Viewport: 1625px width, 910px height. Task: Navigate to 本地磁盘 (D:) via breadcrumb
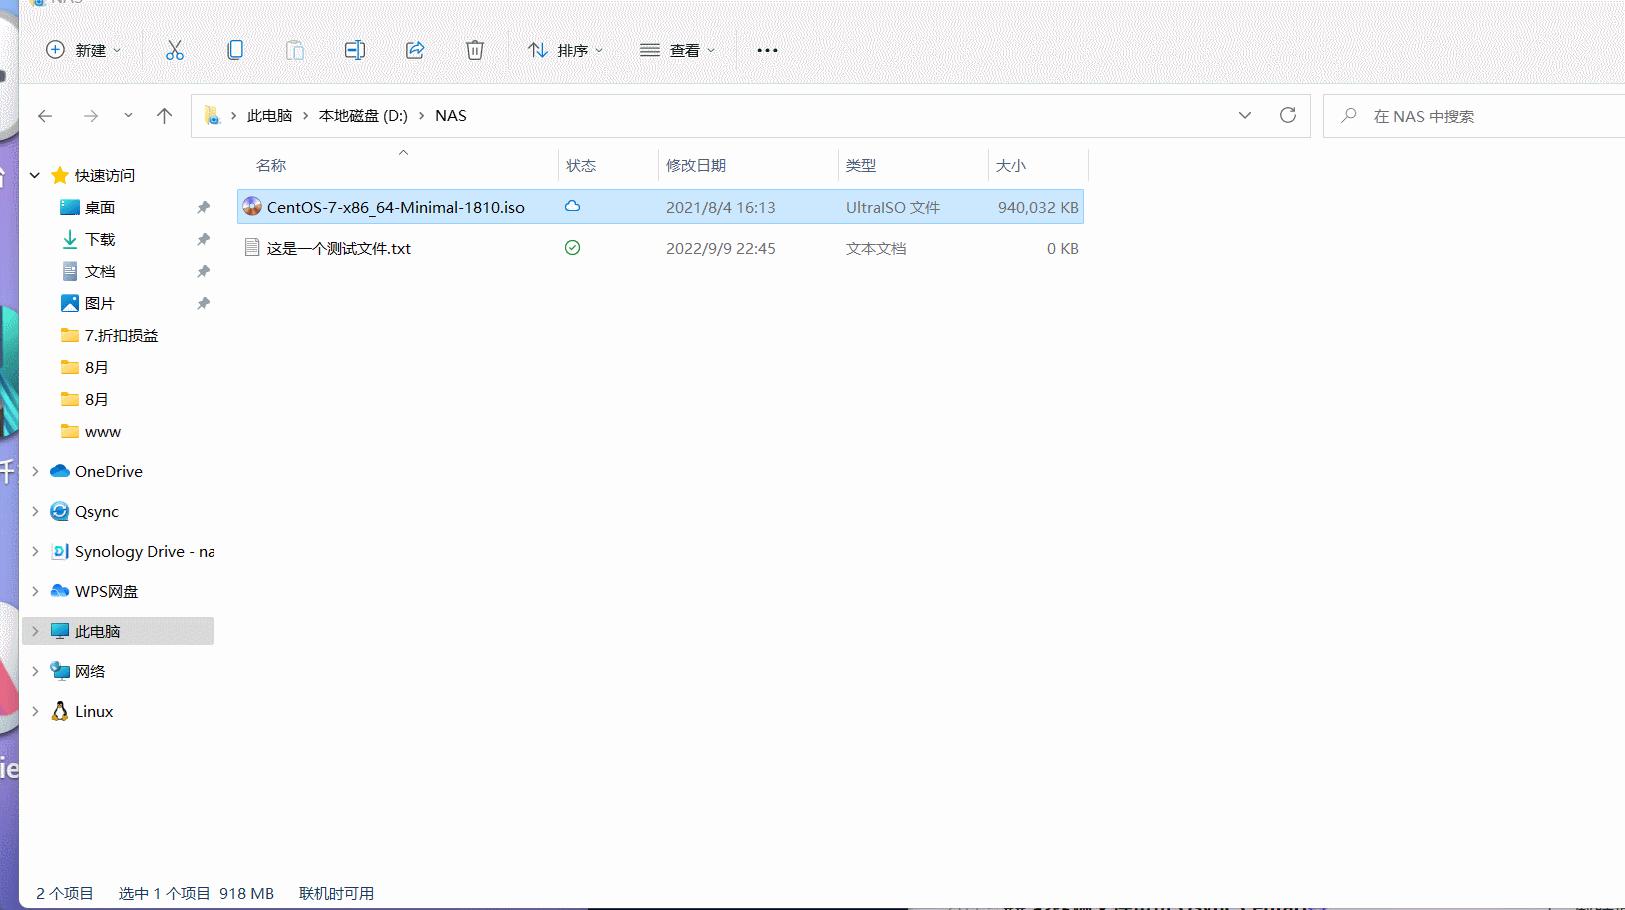tap(362, 115)
